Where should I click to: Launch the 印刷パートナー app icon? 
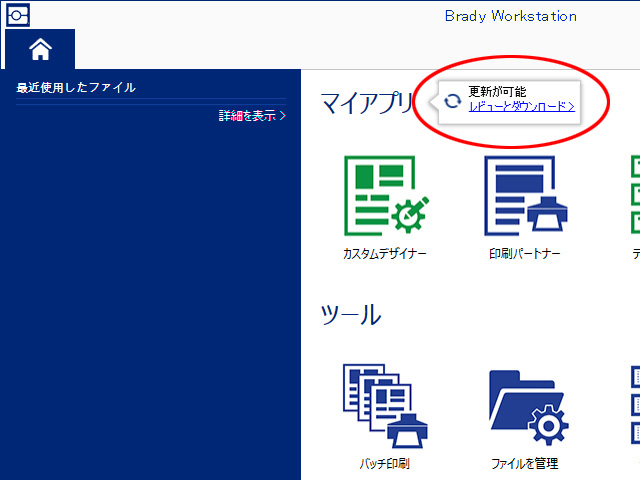tap(525, 196)
